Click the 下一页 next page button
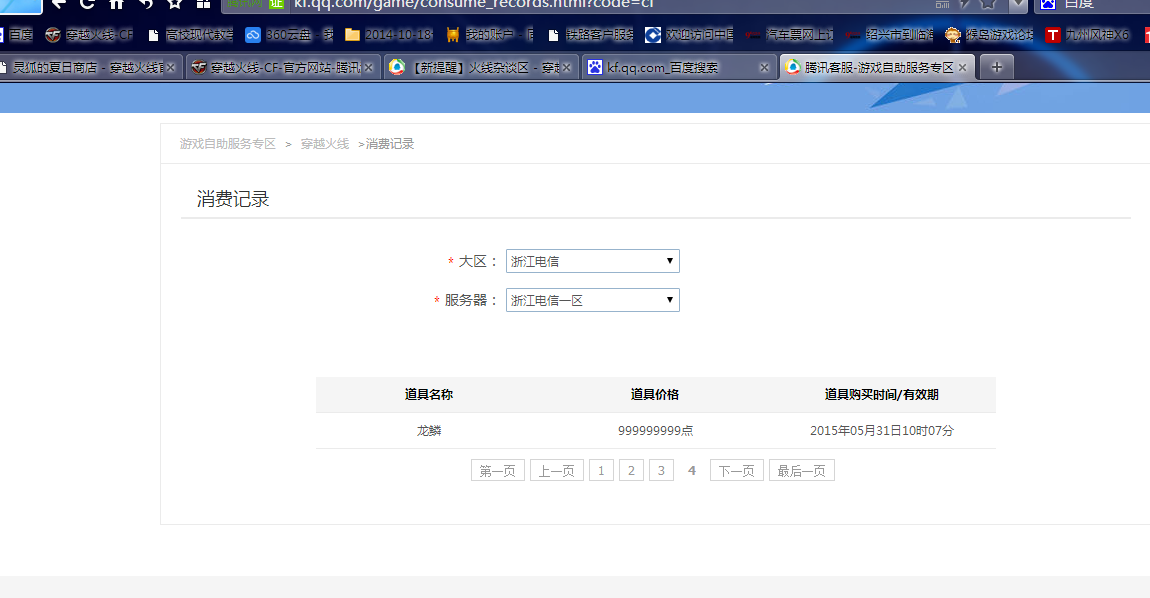The height and width of the screenshot is (598, 1150). tap(737, 470)
